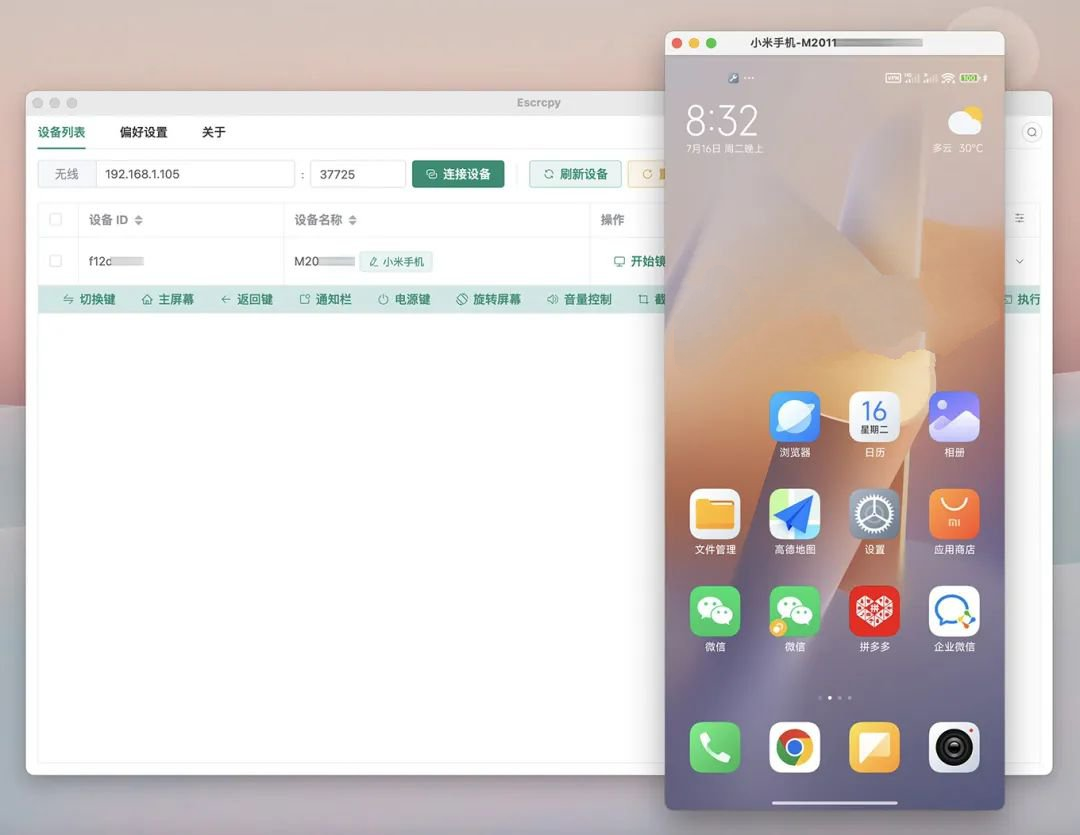Image resolution: width=1080 pixels, height=835 pixels.
Task: Tap the date text 7月16日 under the clock
Action: 724,148
